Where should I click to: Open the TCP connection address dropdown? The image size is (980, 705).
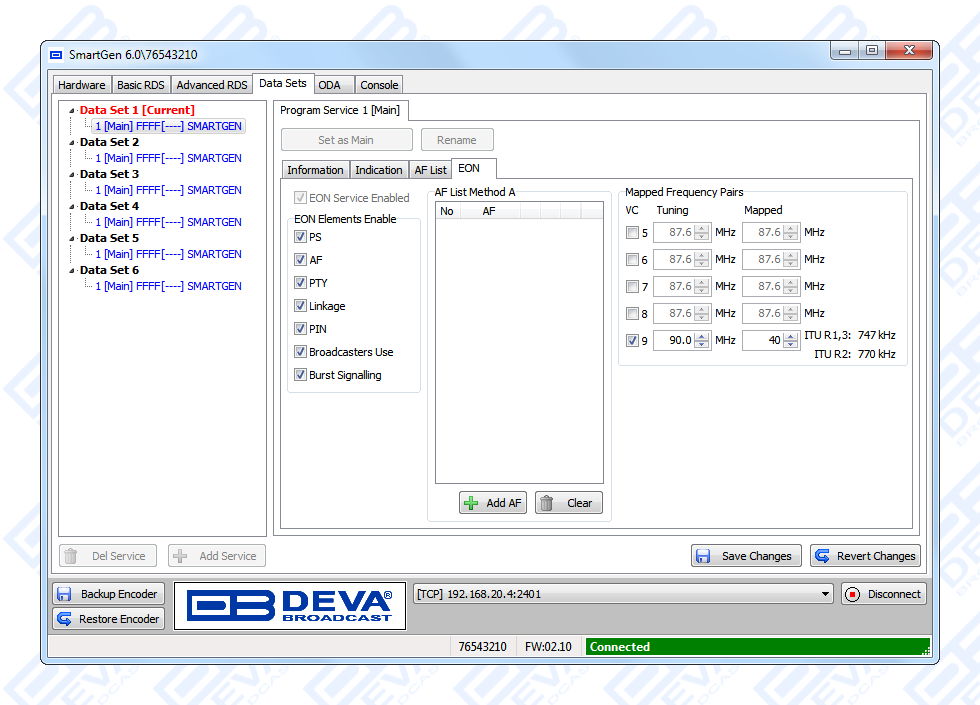click(825, 594)
